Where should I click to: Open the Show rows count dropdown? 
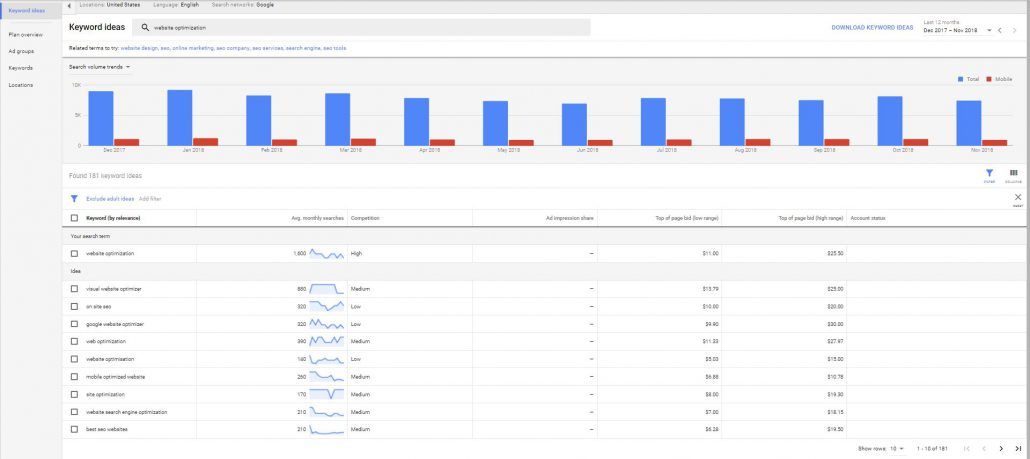click(899, 448)
